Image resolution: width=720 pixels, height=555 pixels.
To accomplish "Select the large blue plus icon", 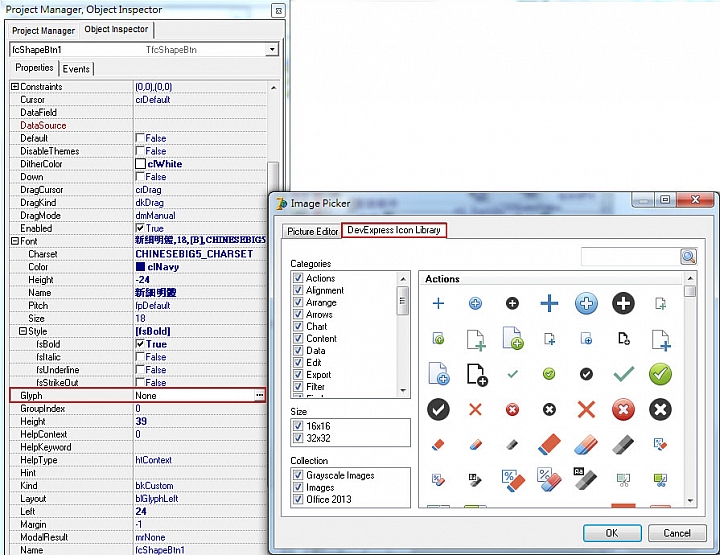I will point(549,303).
